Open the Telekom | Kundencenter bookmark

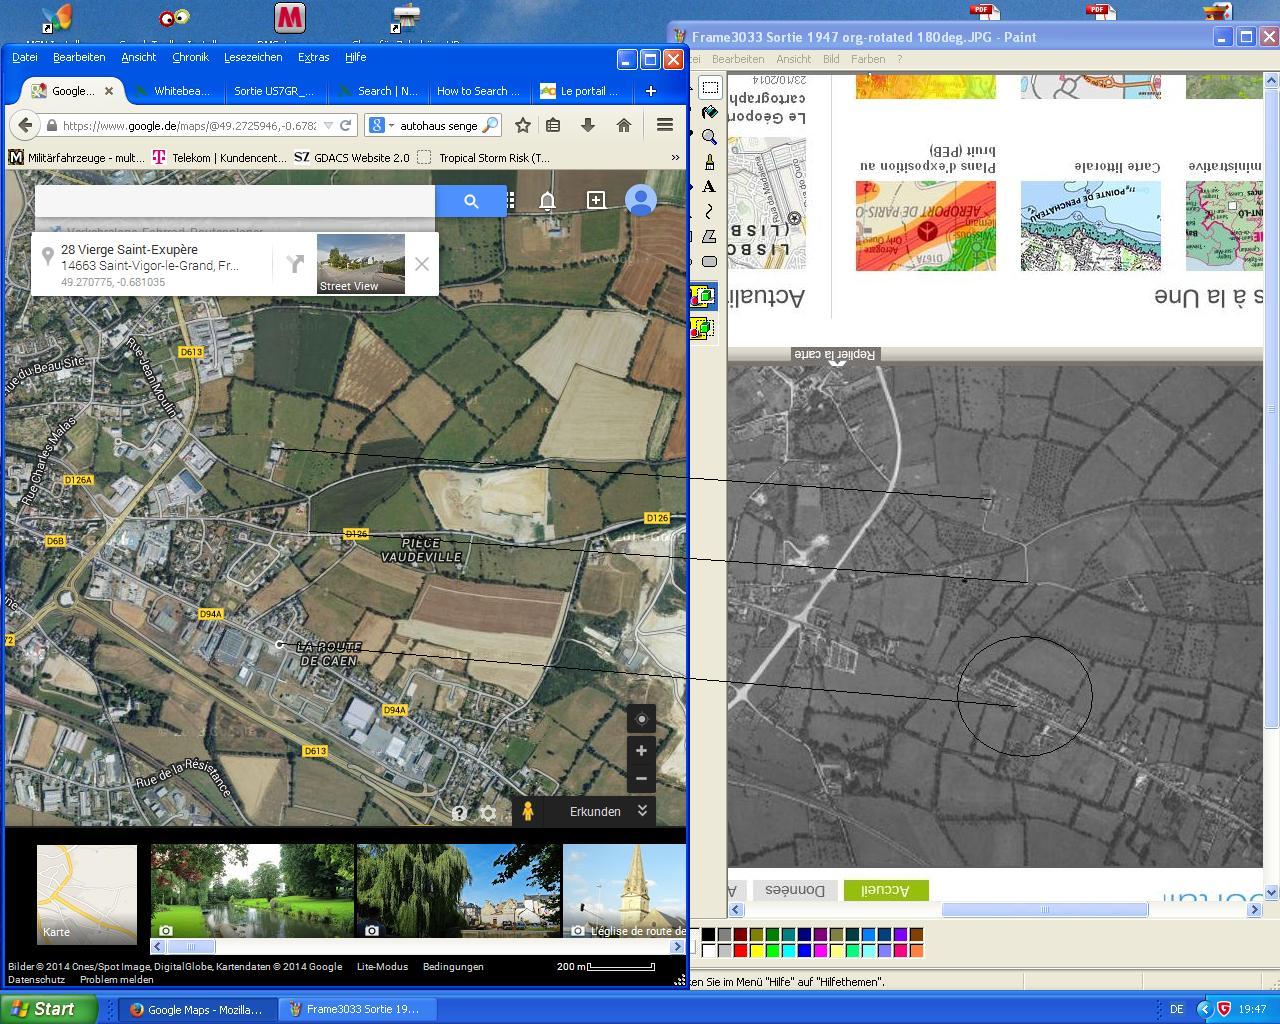pos(219,157)
